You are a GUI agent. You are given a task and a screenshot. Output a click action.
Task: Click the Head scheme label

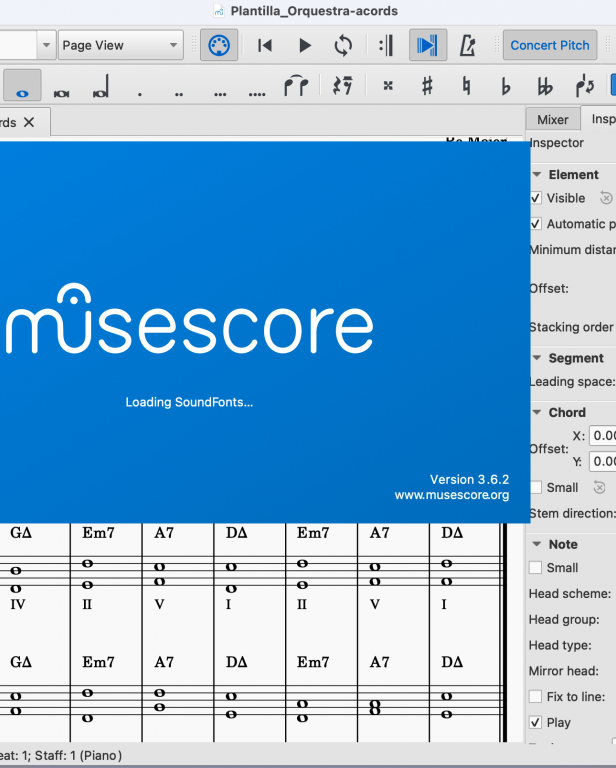(570, 594)
